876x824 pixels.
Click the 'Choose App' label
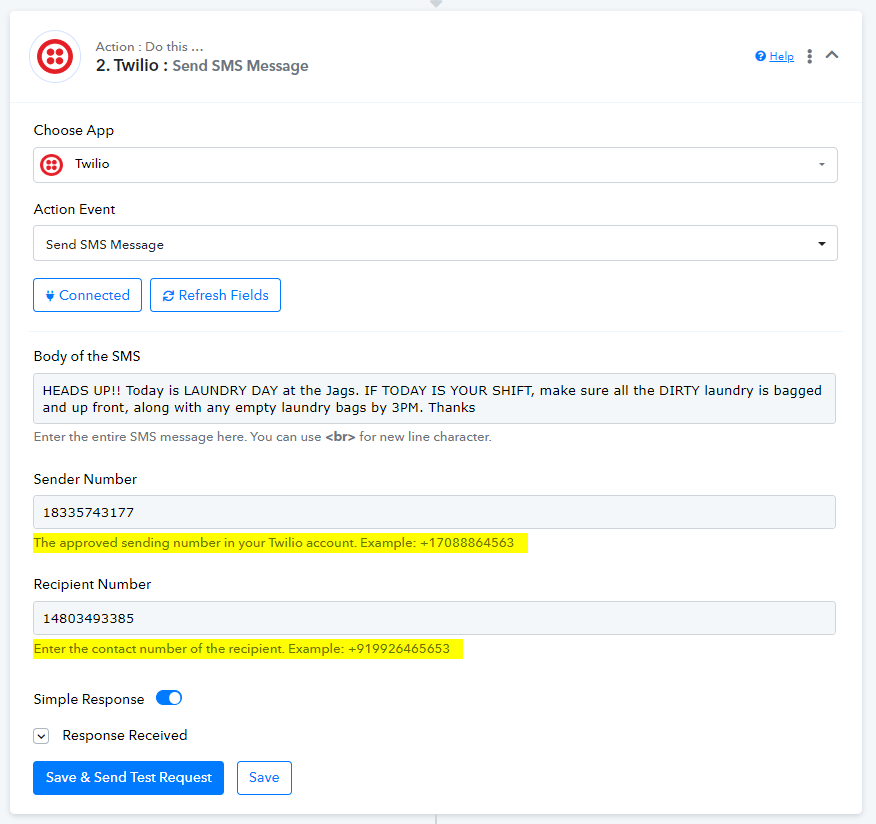coord(74,130)
